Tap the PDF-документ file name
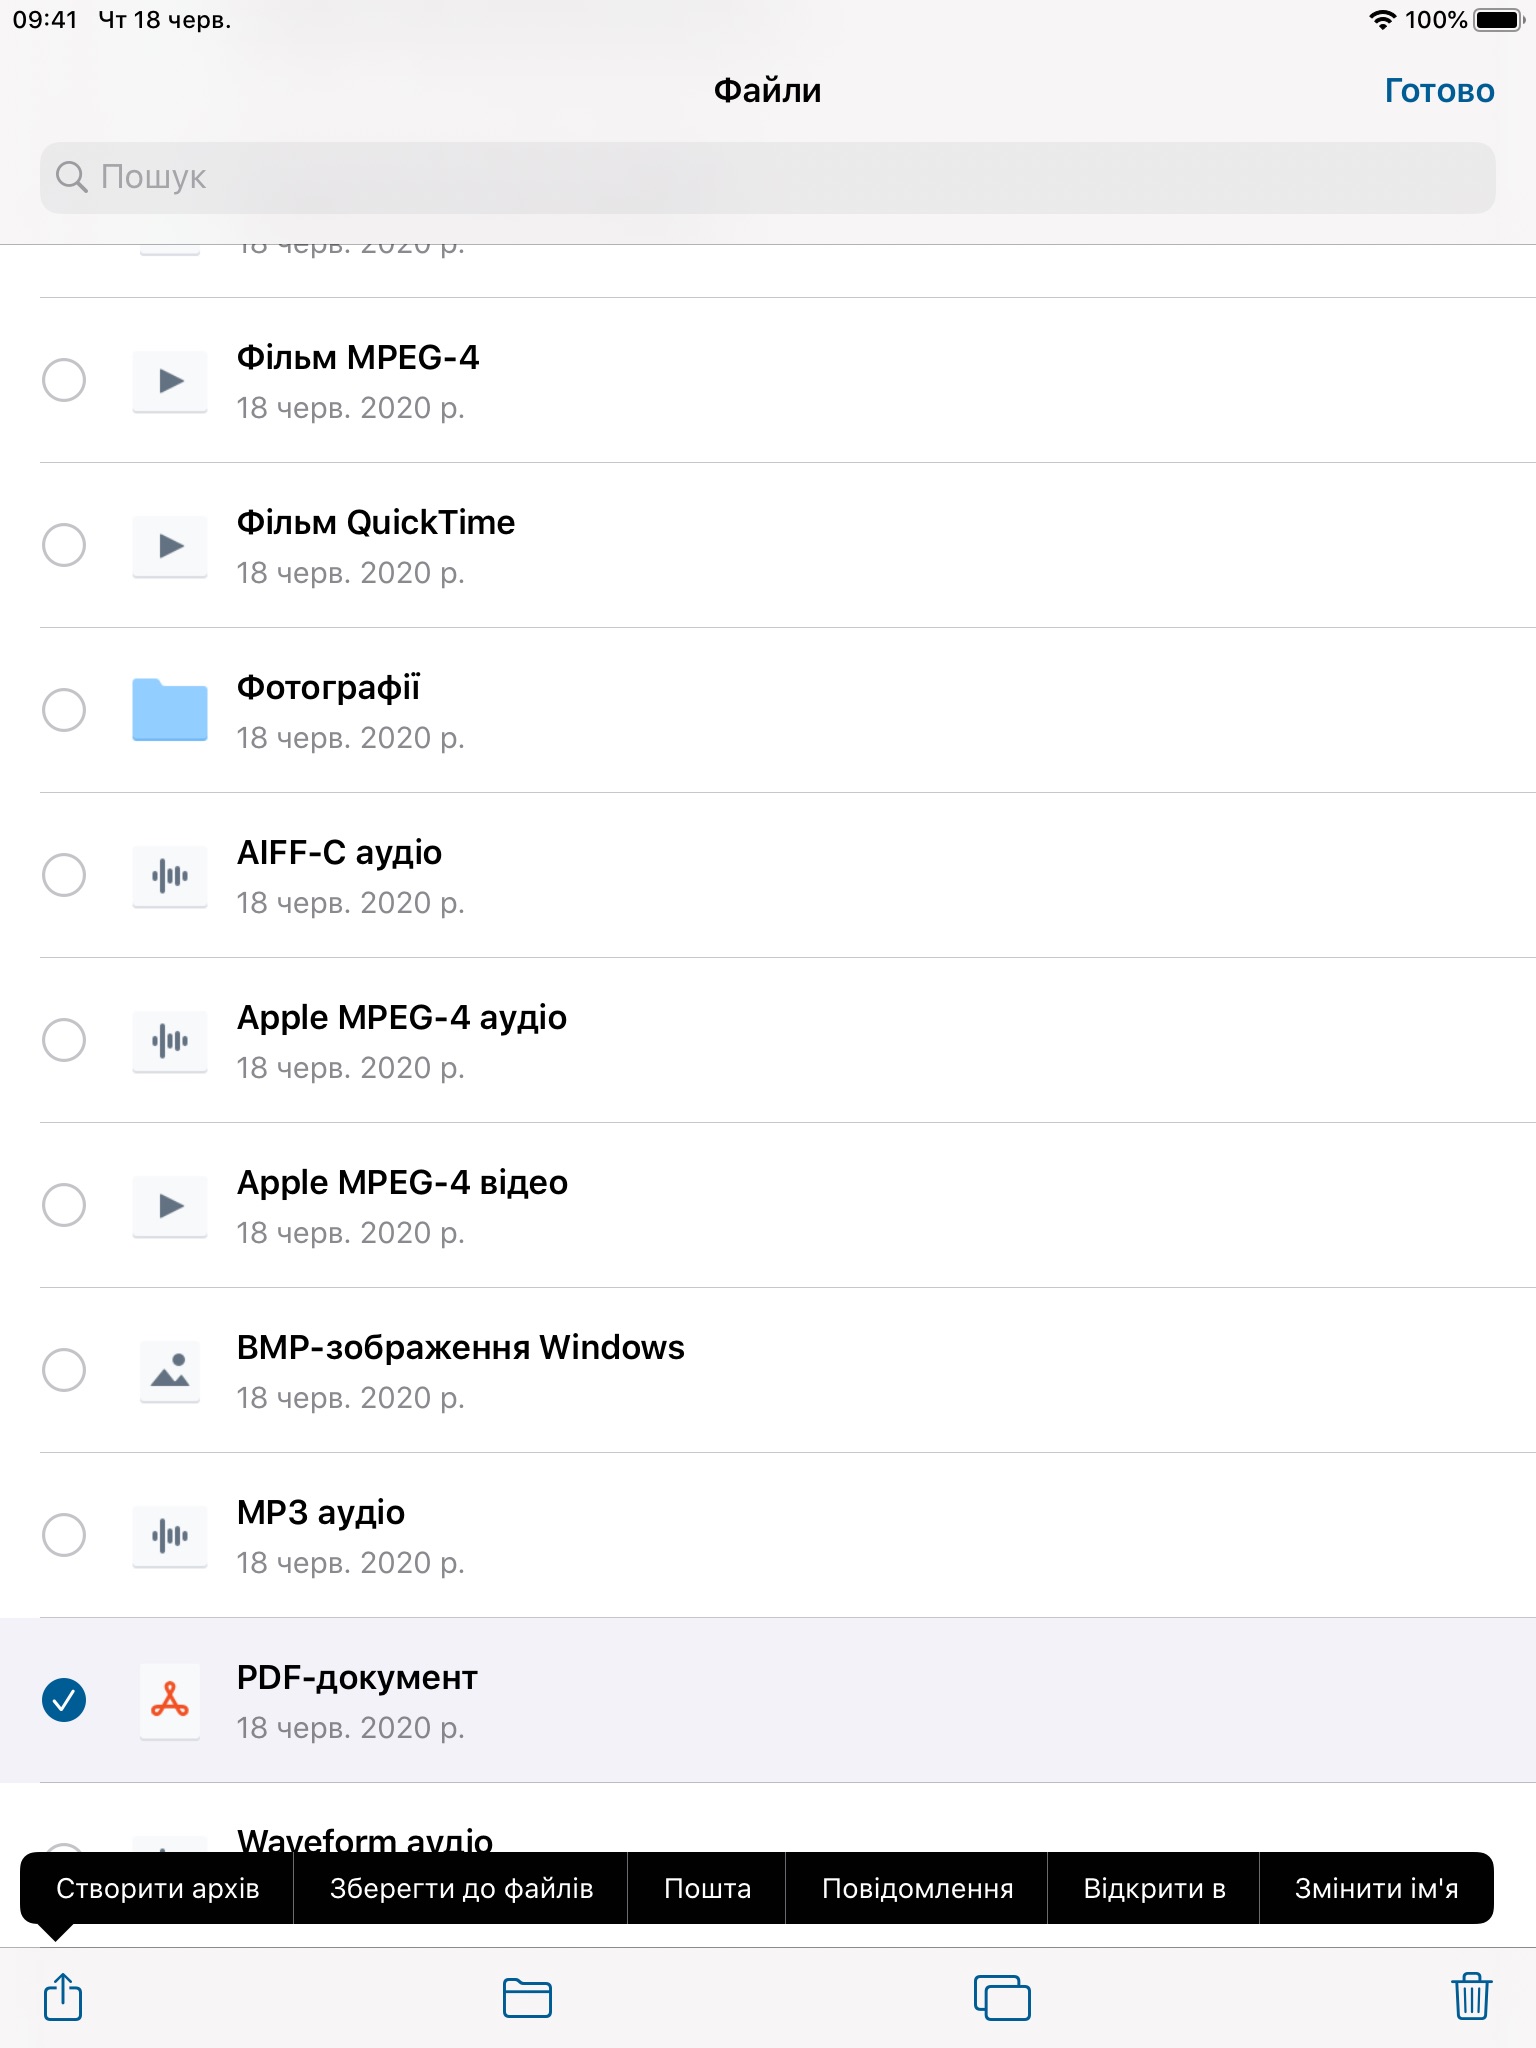Screen dimensions: 1536x2048 point(357,1678)
